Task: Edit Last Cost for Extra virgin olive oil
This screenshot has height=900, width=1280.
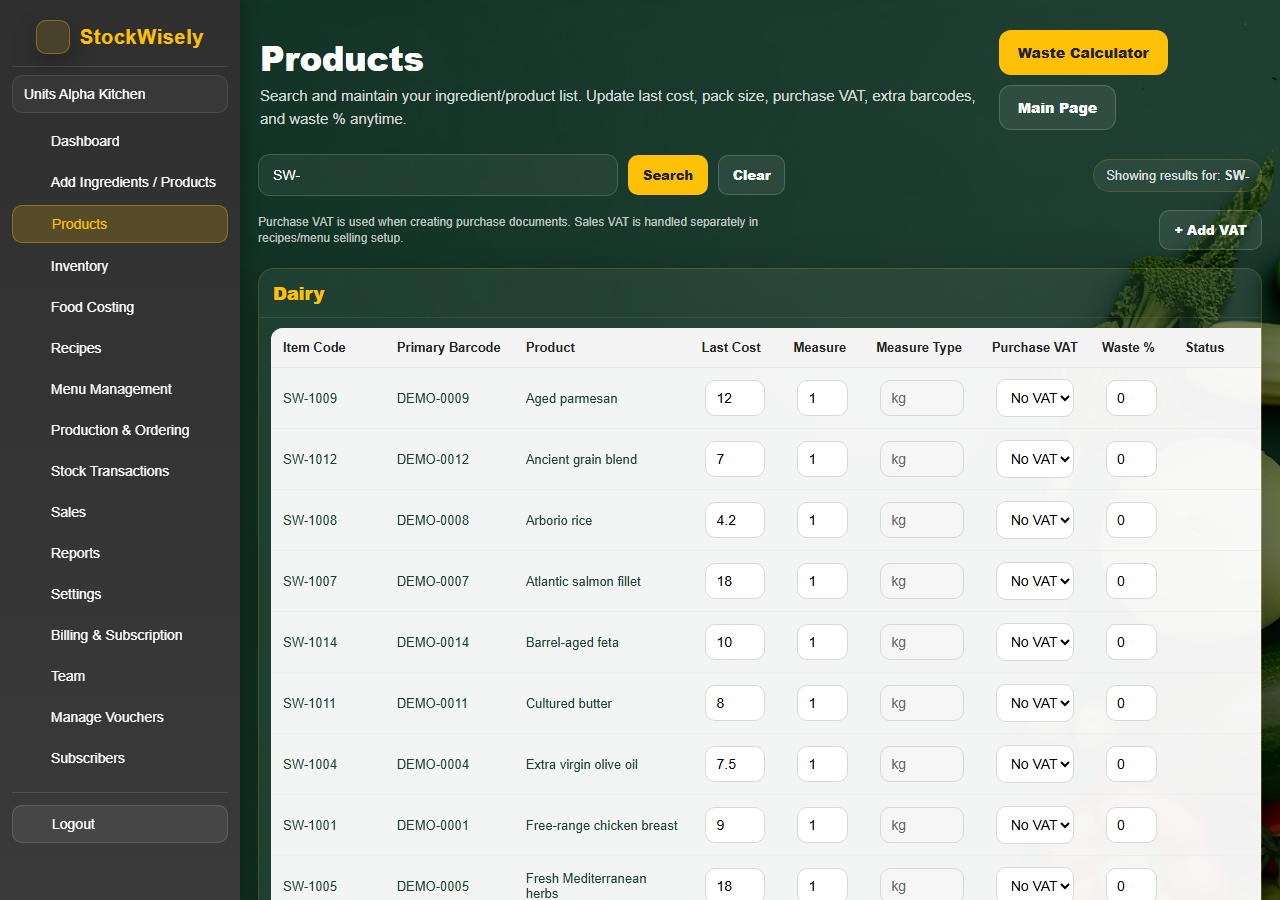Action: (735, 764)
